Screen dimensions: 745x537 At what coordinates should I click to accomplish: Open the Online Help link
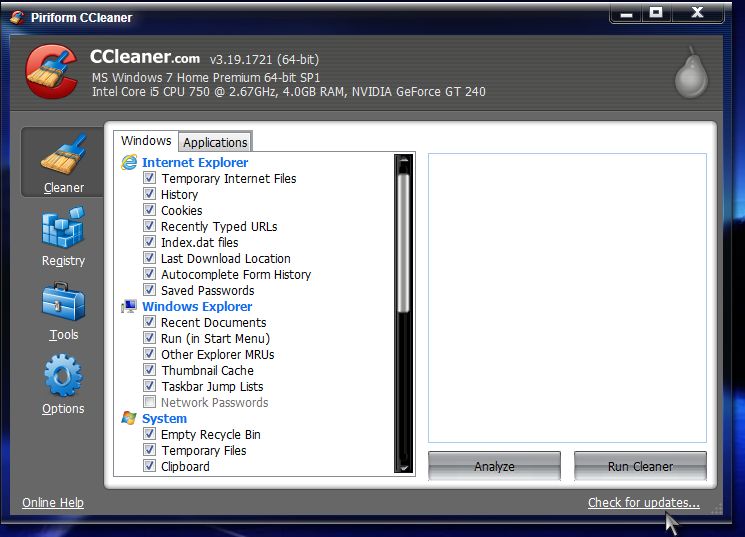coord(53,502)
